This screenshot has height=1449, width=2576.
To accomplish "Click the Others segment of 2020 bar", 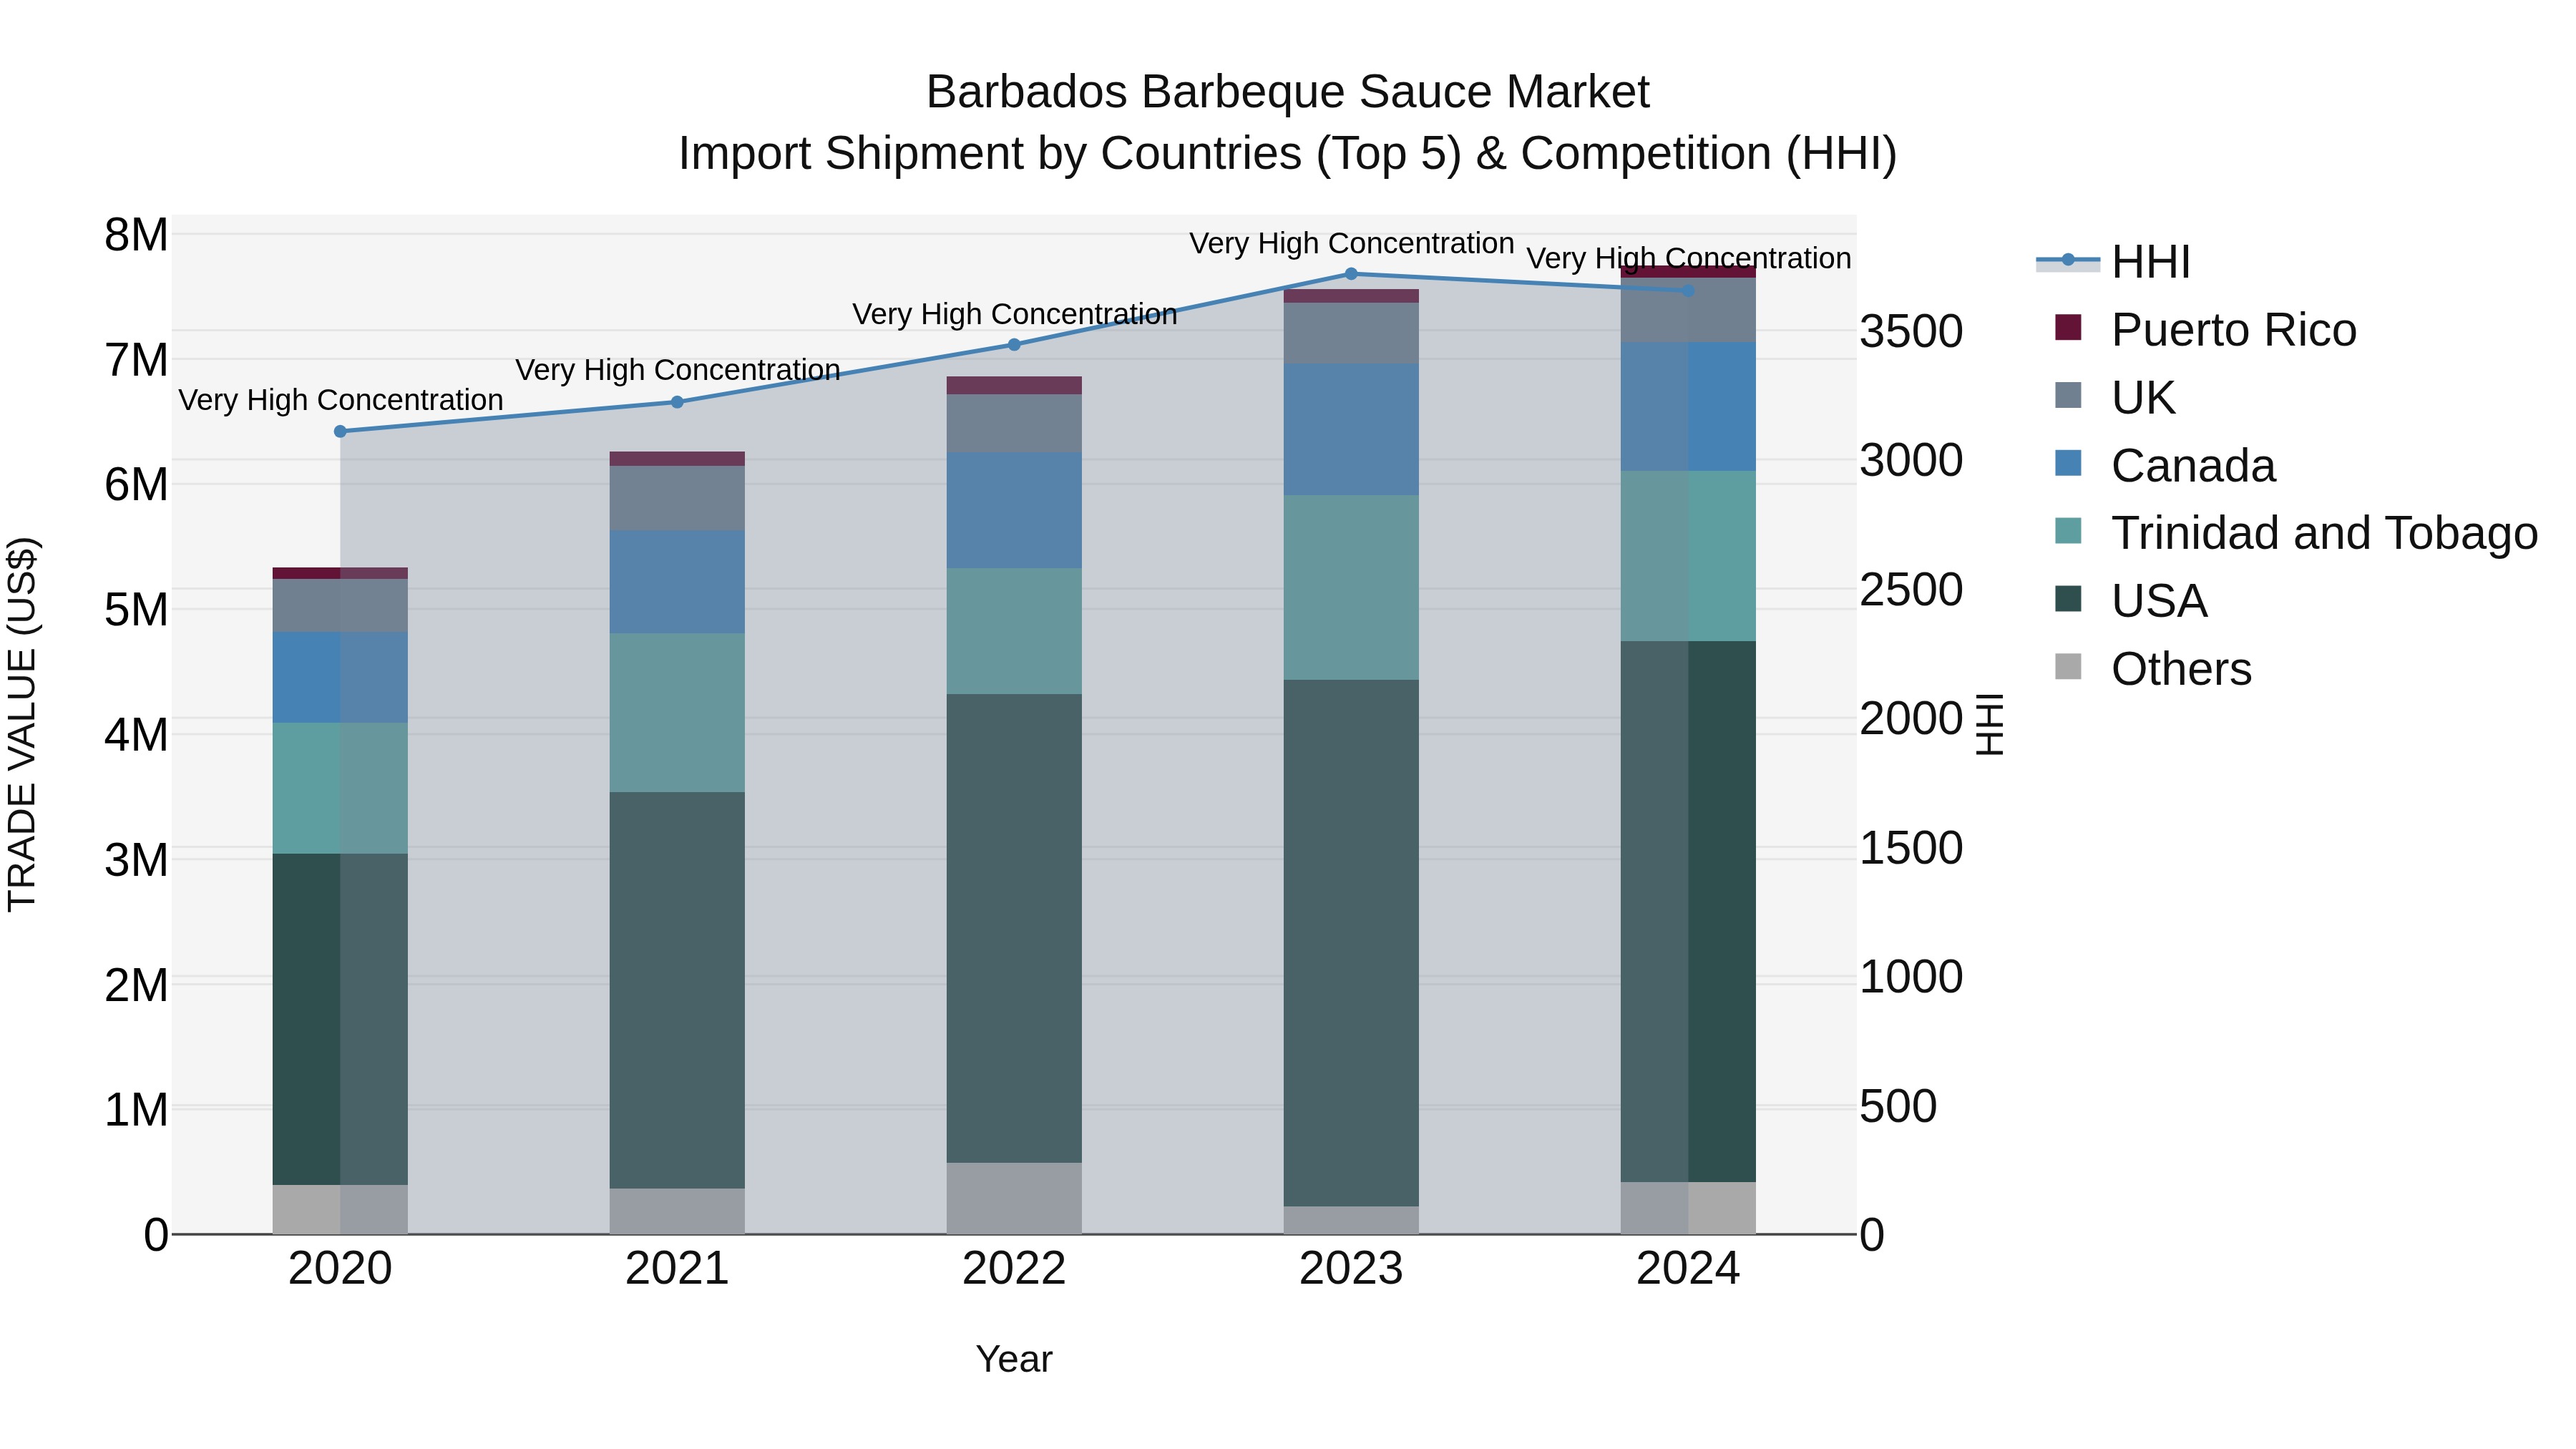I will pyautogui.click(x=340, y=1209).
